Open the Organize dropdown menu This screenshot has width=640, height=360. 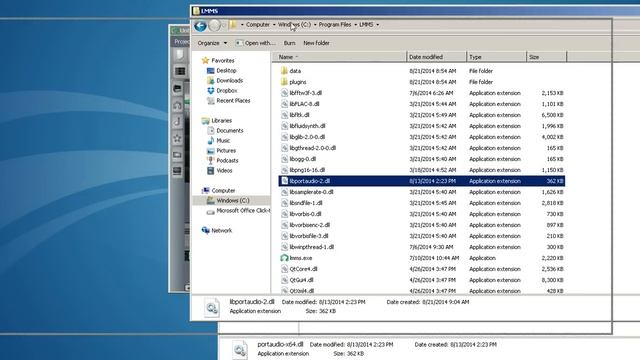tap(212, 43)
